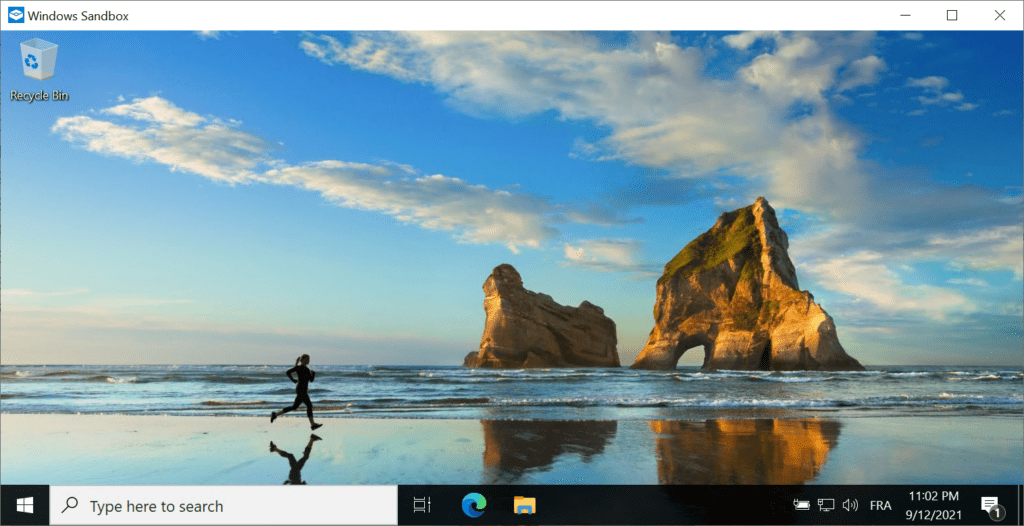
Task: Click the search magnifier icon in taskbar
Action: [69, 505]
